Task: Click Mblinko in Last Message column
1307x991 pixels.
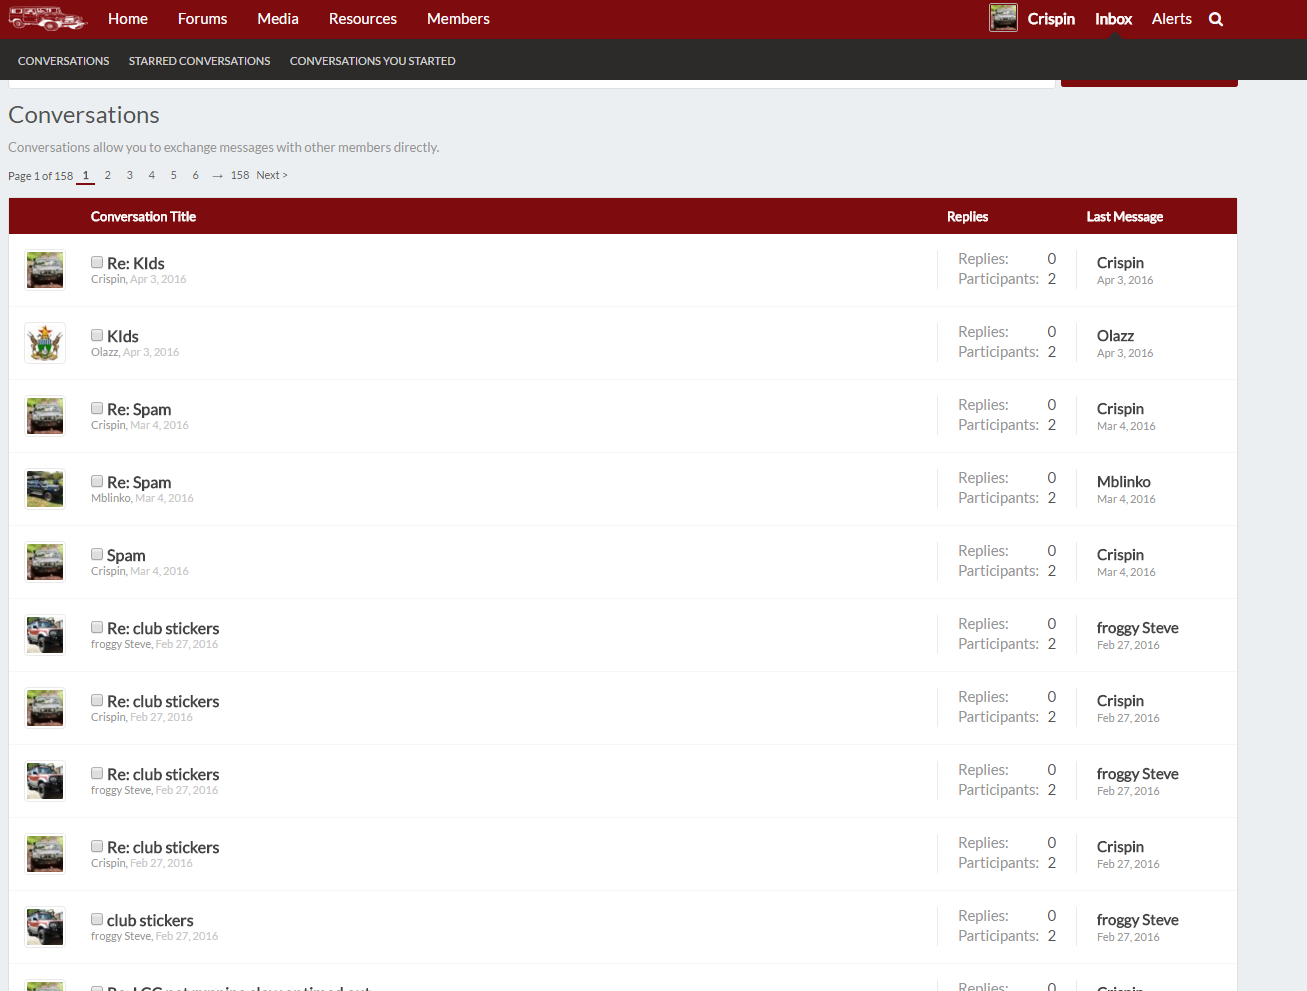Action: coord(1124,482)
